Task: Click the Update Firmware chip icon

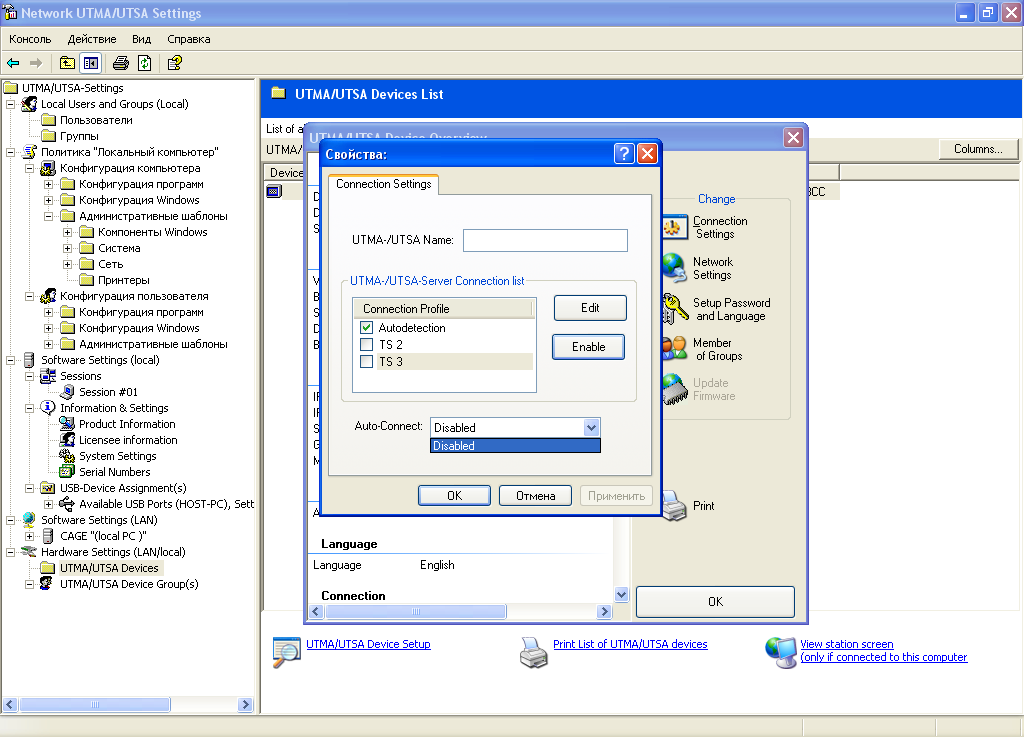Action: [675, 389]
